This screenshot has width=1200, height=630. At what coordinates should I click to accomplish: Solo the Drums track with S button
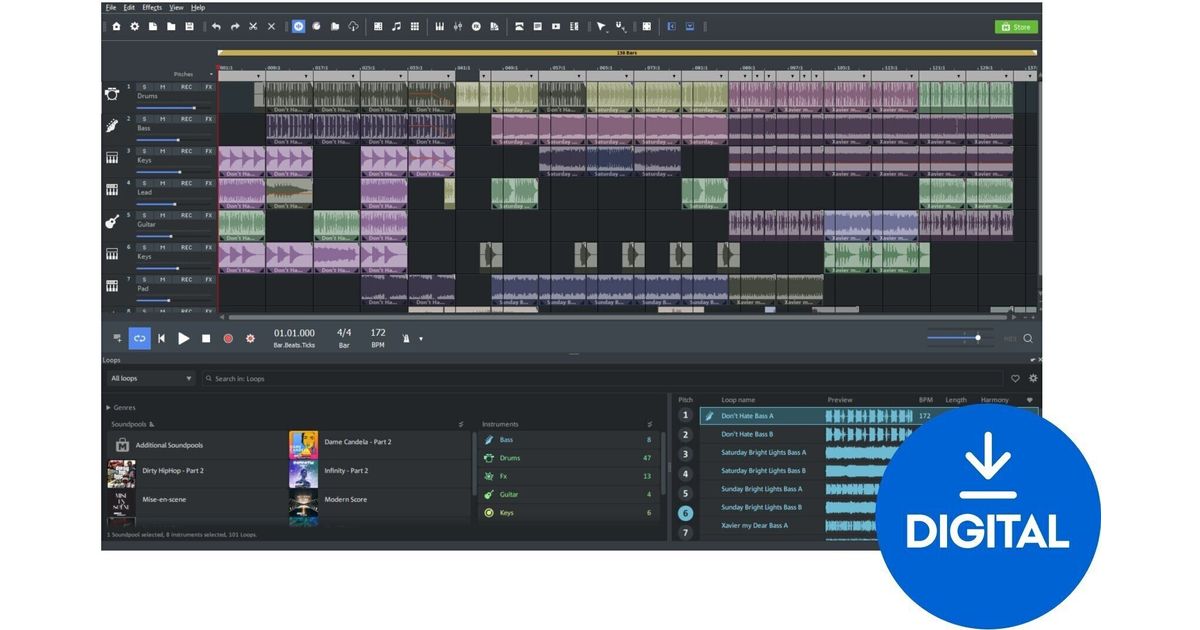[144, 87]
